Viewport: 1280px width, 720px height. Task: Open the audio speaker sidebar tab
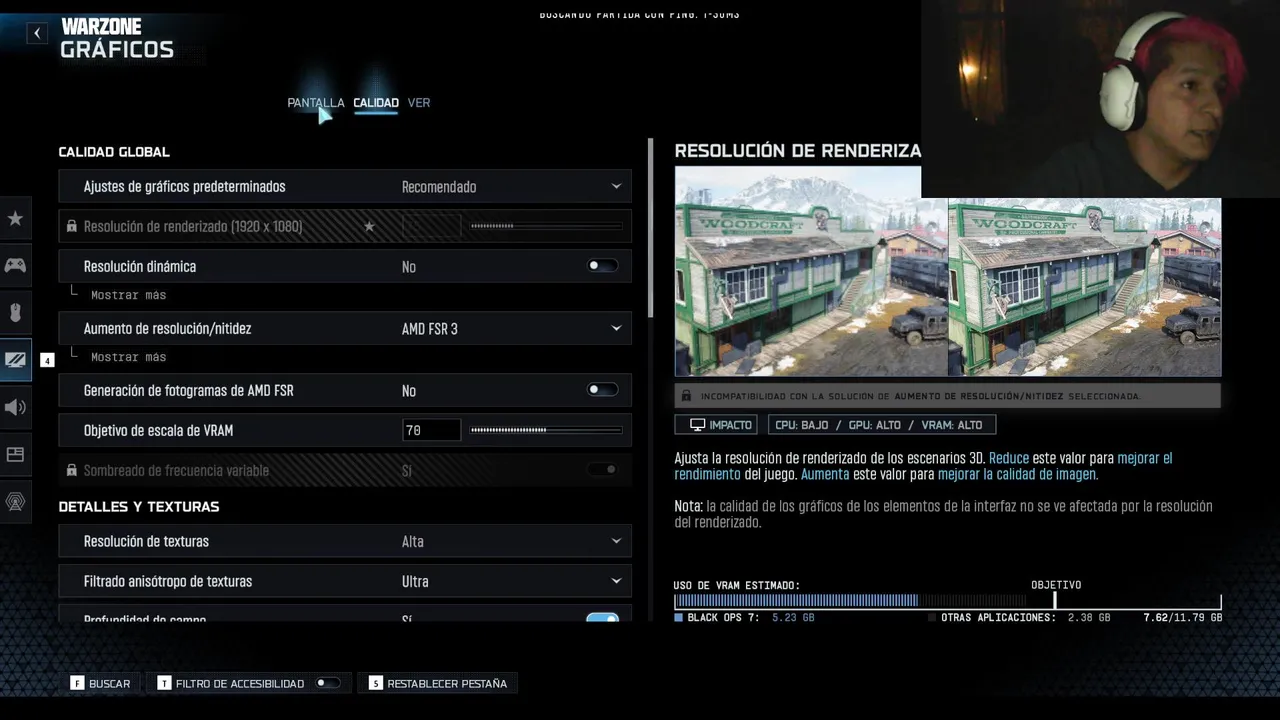(15, 407)
